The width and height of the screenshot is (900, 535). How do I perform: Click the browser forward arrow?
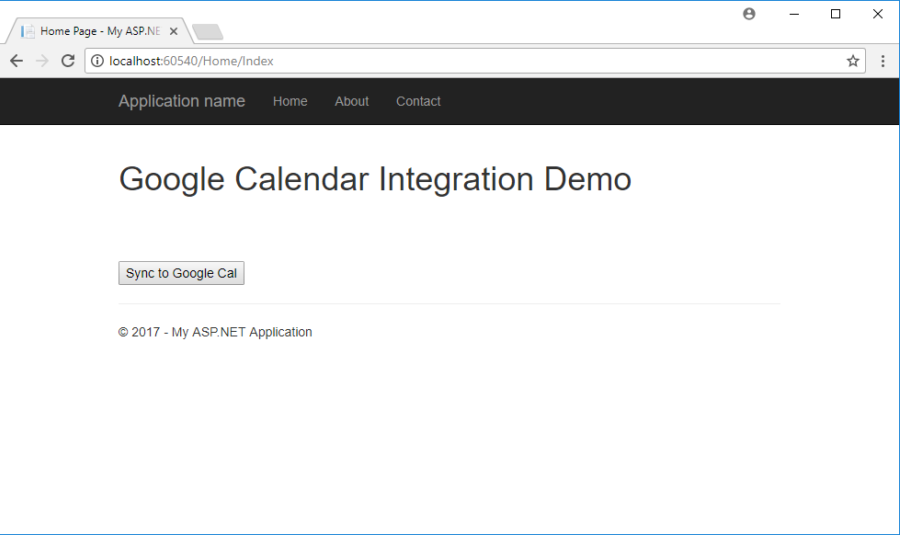[x=42, y=61]
